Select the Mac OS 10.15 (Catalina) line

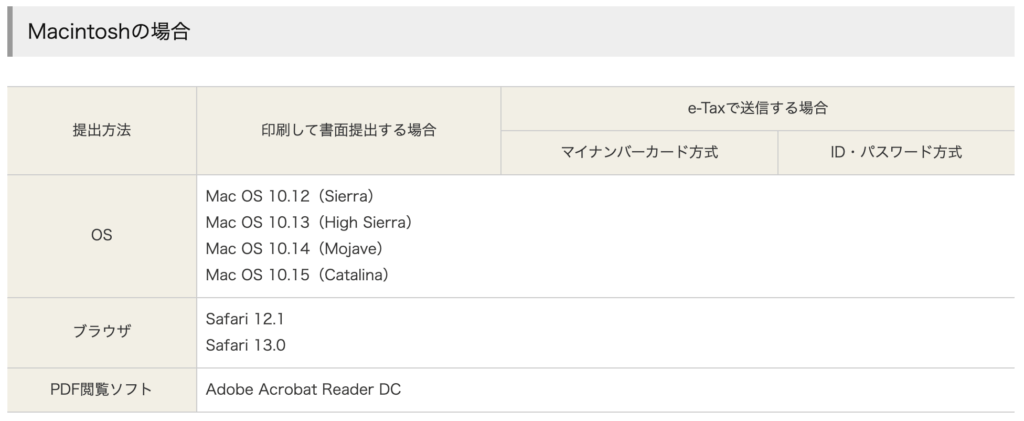(x=299, y=275)
